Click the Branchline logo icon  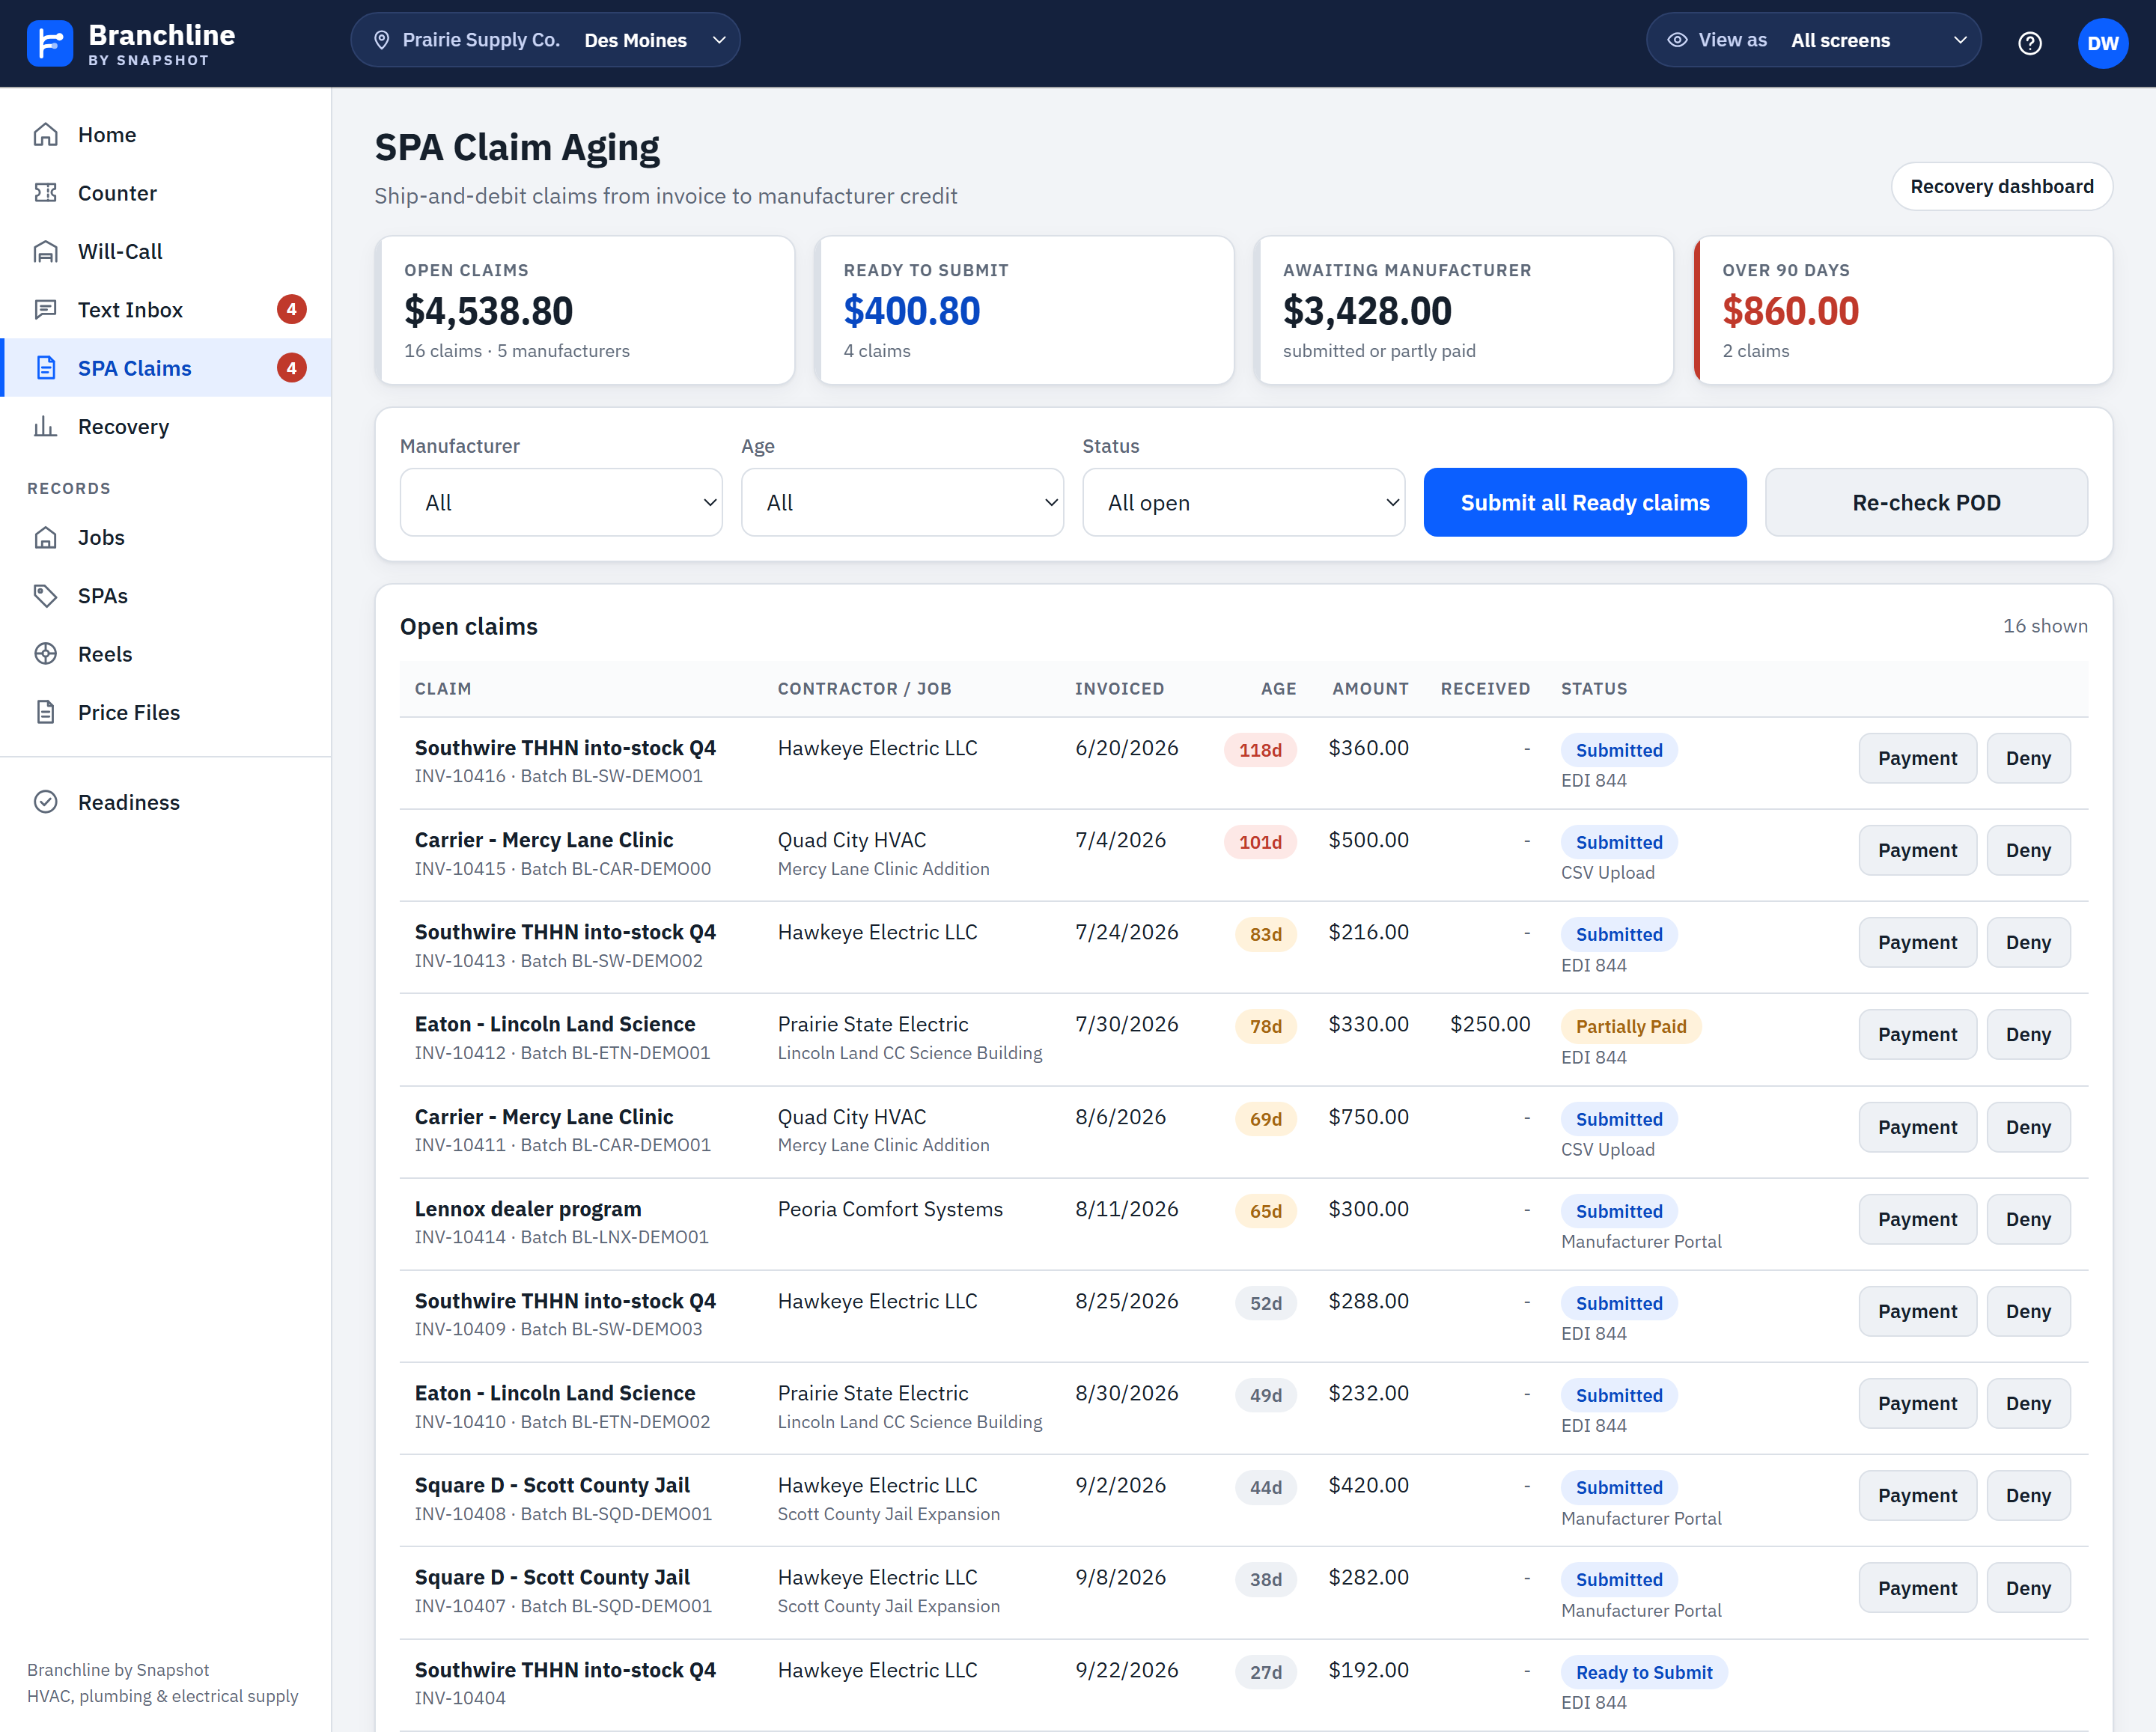pos(49,43)
